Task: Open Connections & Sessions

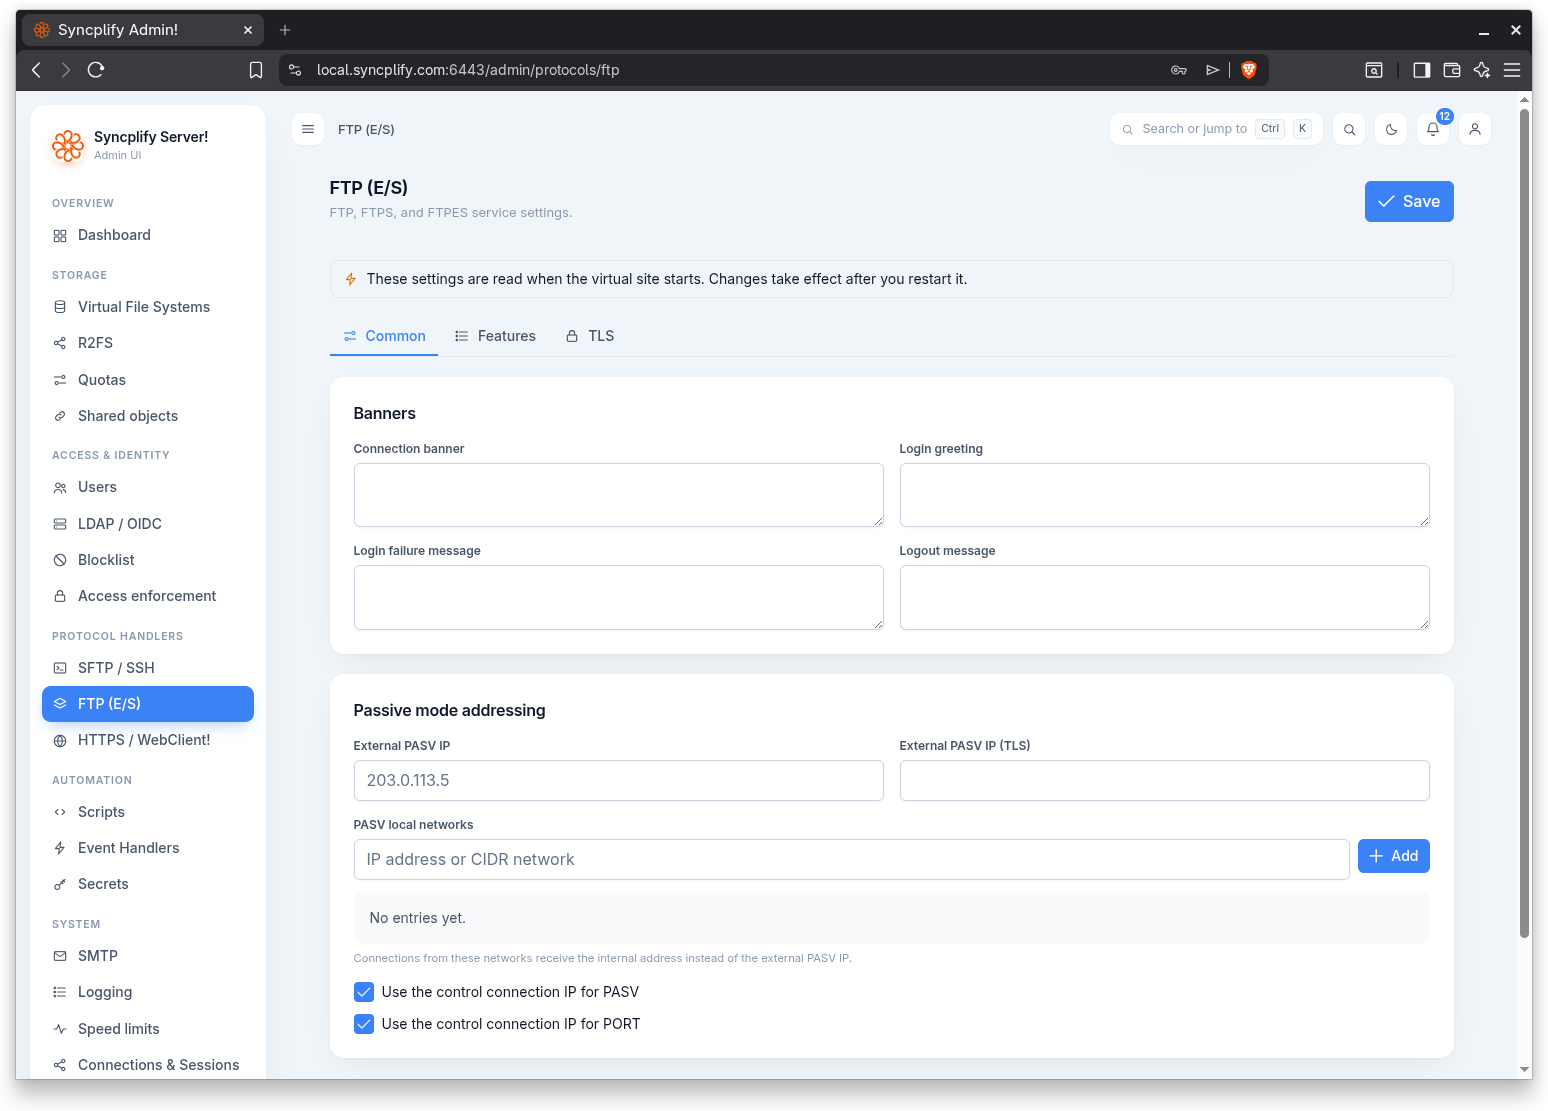Action: pyautogui.click(x=148, y=1065)
